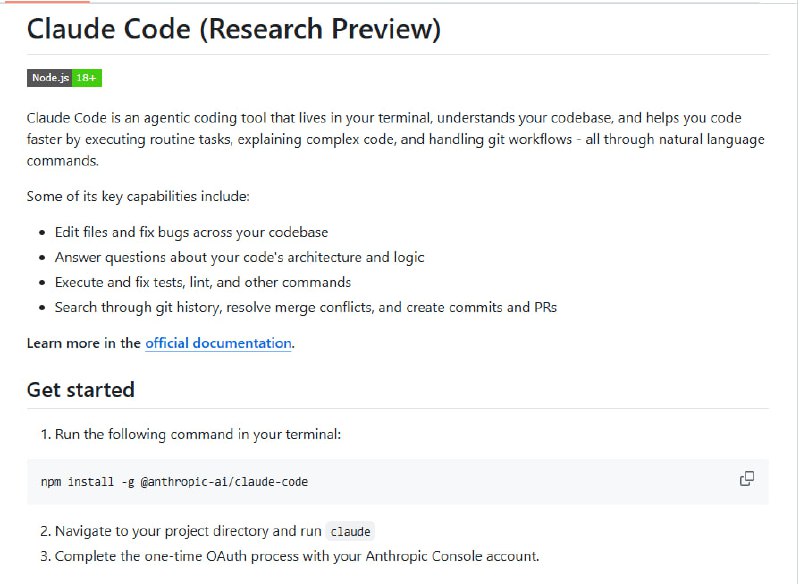Click the 'Learn more in the' text
This screenshot has height=584, width=800.
click(x=84, y=343)
